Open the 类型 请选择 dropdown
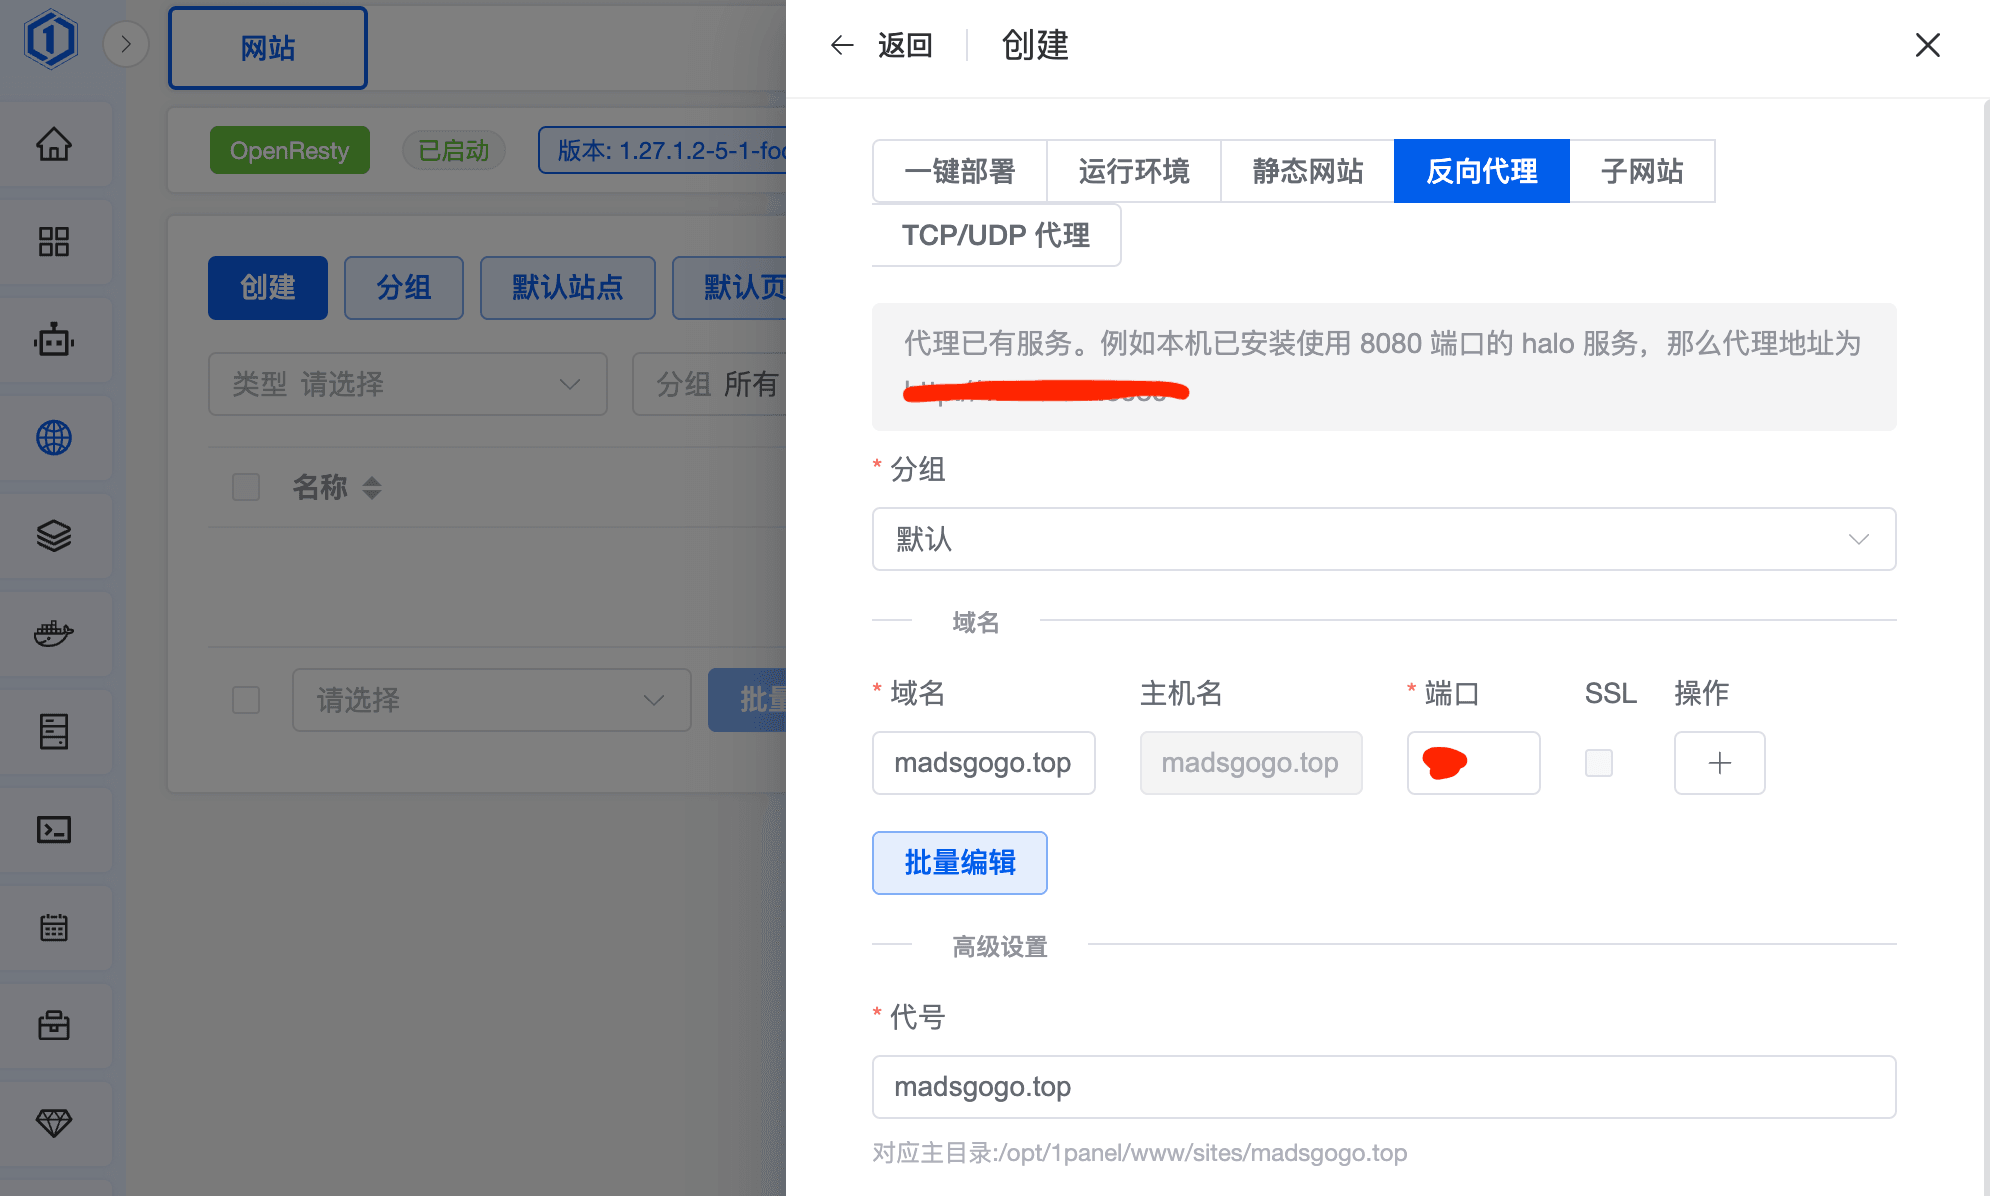This screenshot has width=1990, height=1196. pyautogui.click(x=407, y=384)
